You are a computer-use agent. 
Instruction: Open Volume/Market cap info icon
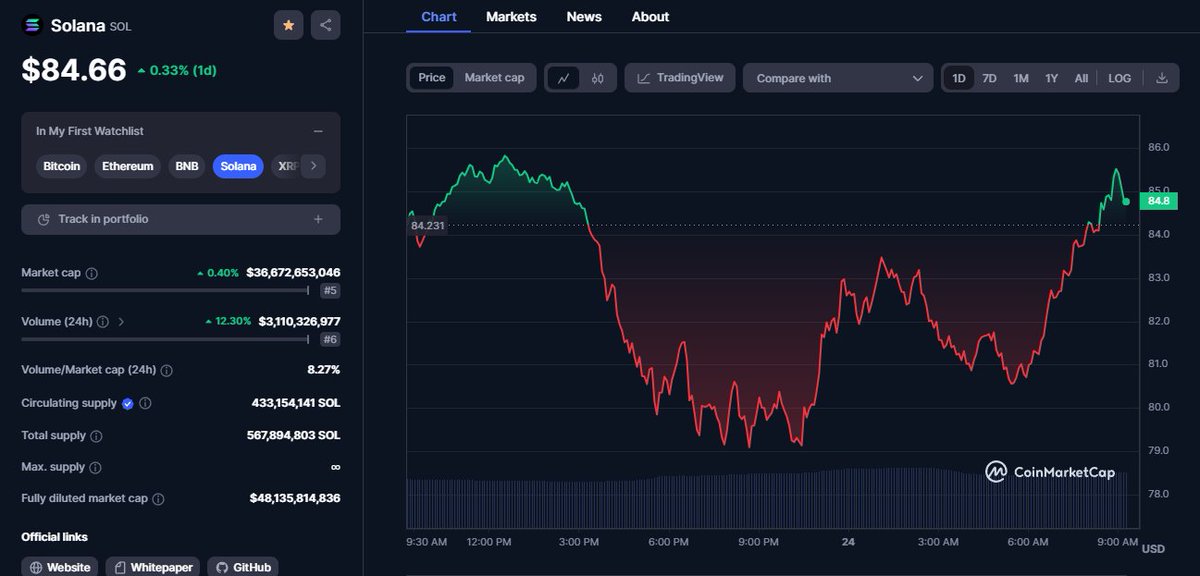click(x=166, y=370)
